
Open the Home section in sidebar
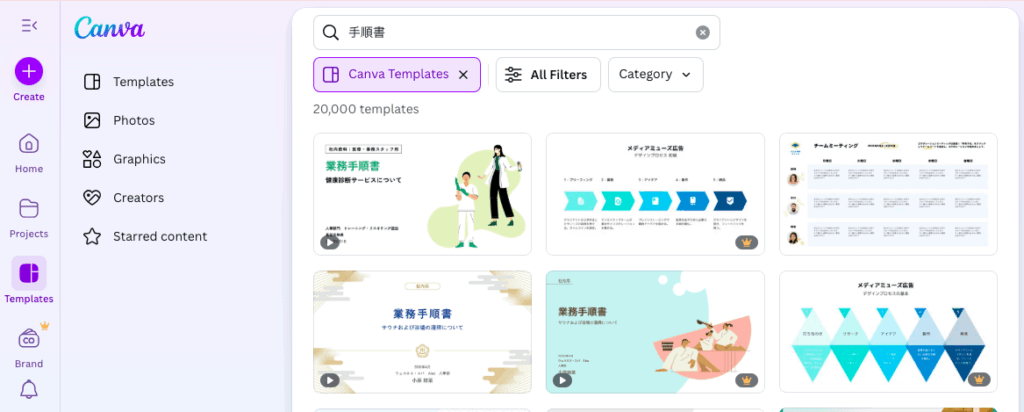tap(29, 144)
